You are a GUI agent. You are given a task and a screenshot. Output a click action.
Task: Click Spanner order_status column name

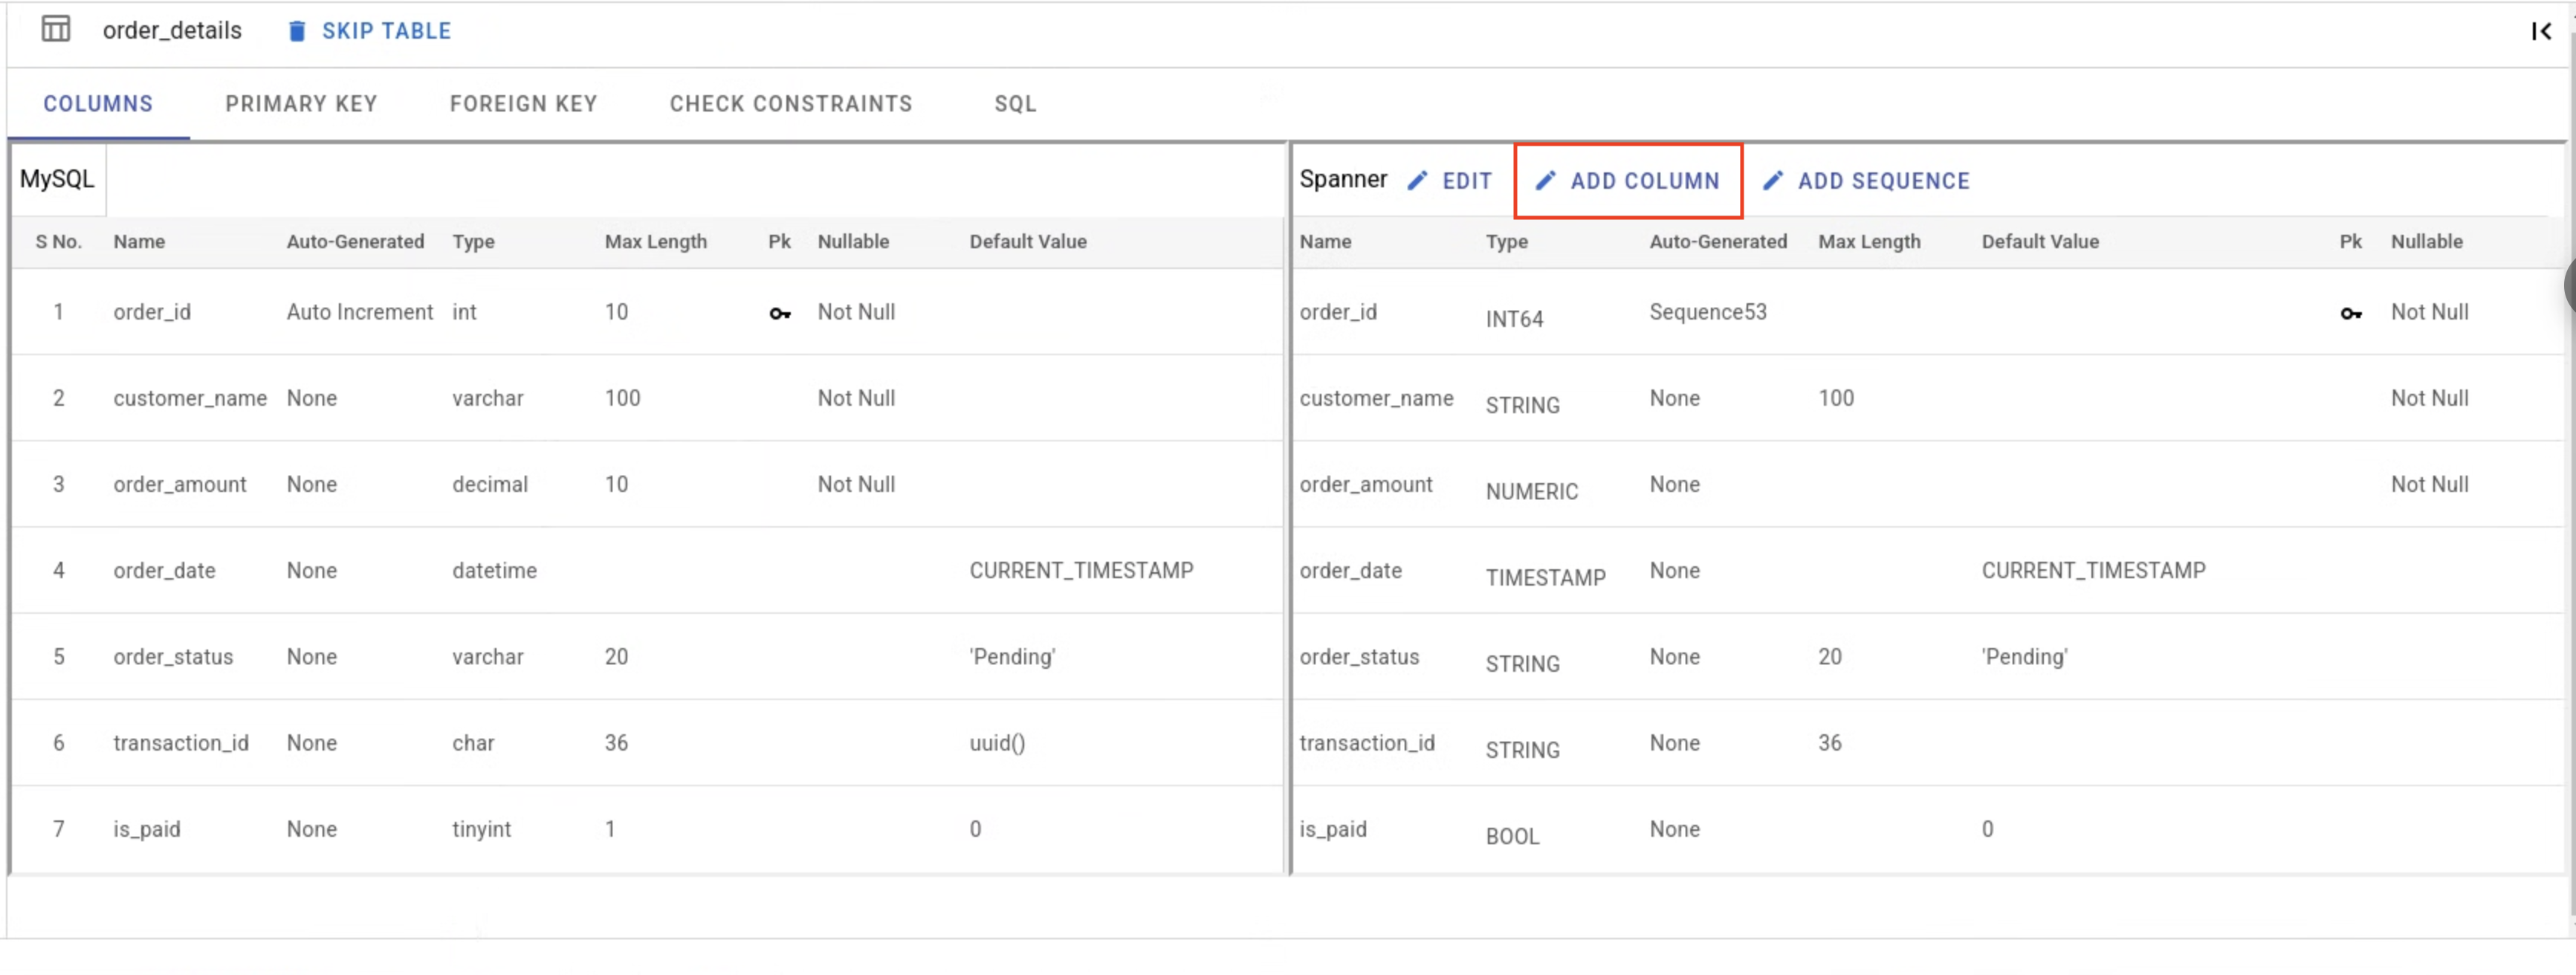pos(1359,656)
